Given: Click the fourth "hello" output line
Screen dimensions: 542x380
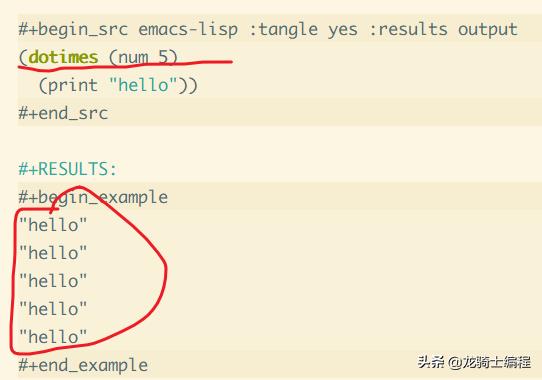Looking at the screenshot, I should point(53,309).
